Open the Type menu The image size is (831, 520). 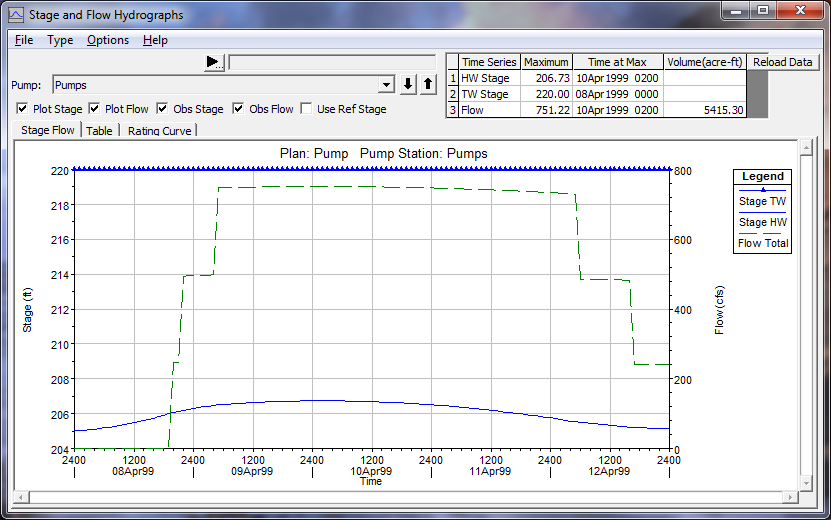point(60,40)
